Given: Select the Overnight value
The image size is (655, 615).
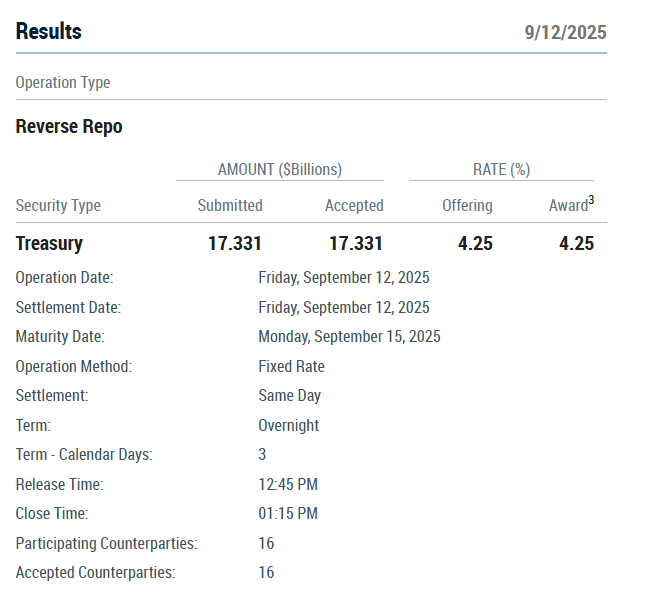Looking at the screenshot, I should 289,425.
